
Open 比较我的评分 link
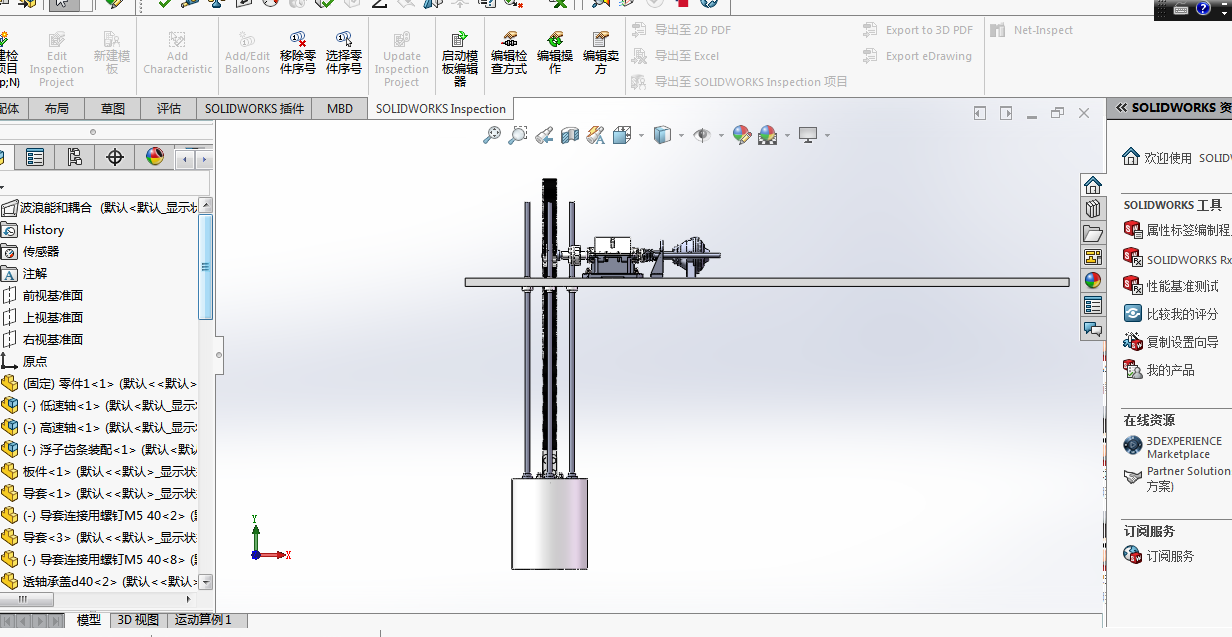(1182, 314)
